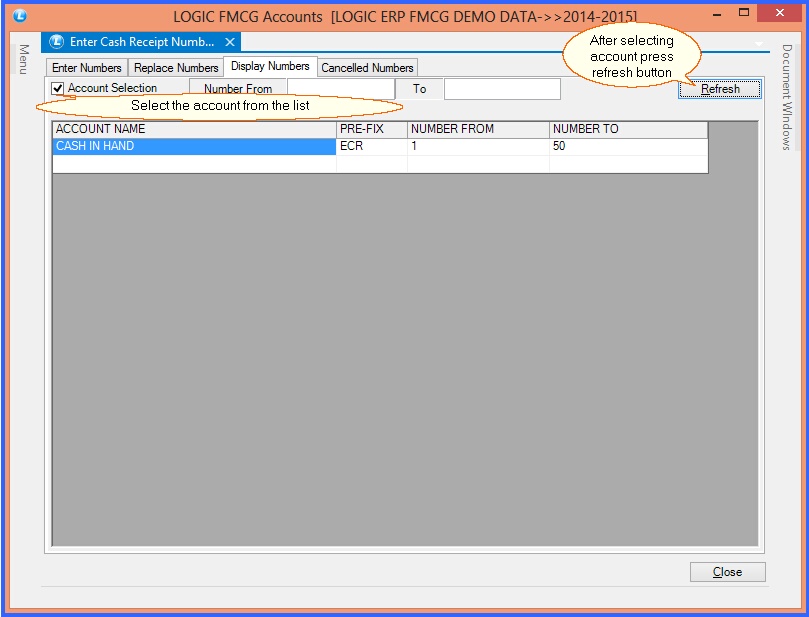Click the Close button at bottom
This screenshot has width=809, height=617.
727,572
